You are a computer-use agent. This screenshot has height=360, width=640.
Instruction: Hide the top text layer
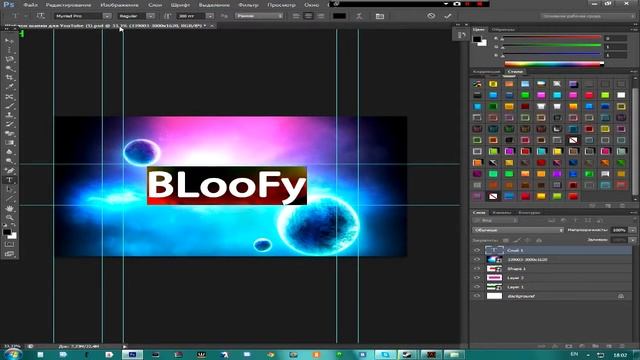[x=477, y=250]
